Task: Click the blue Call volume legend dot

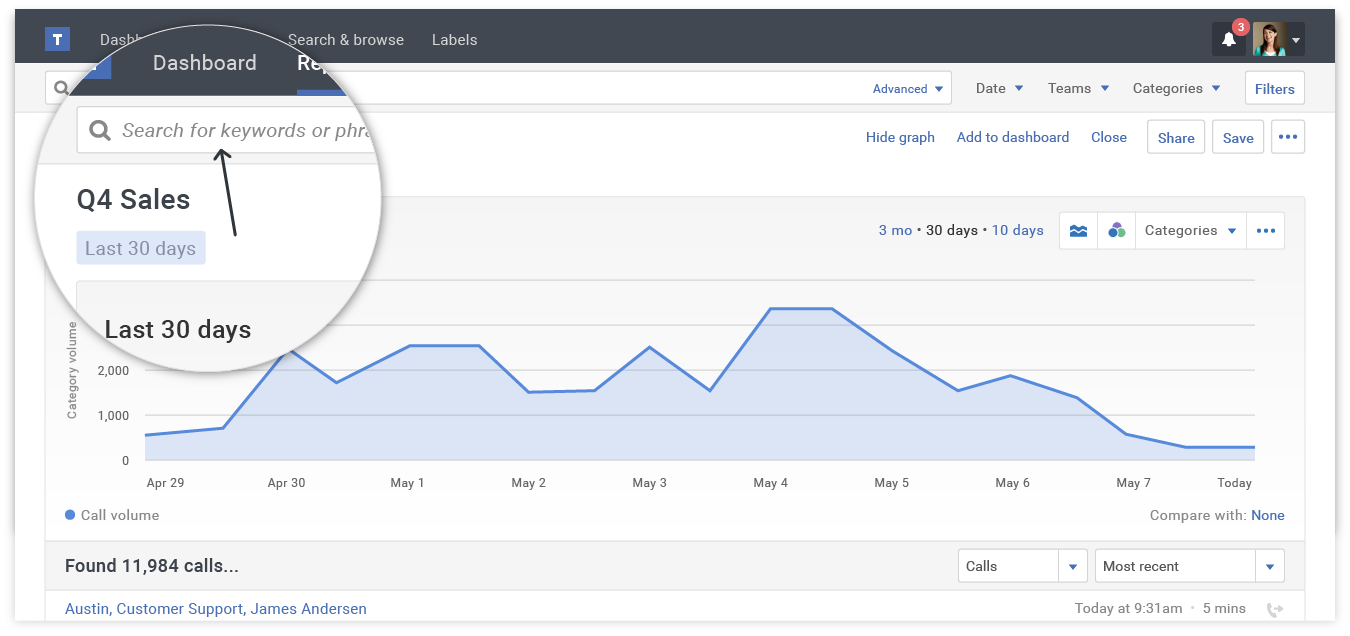Action: tap(69, 515)
